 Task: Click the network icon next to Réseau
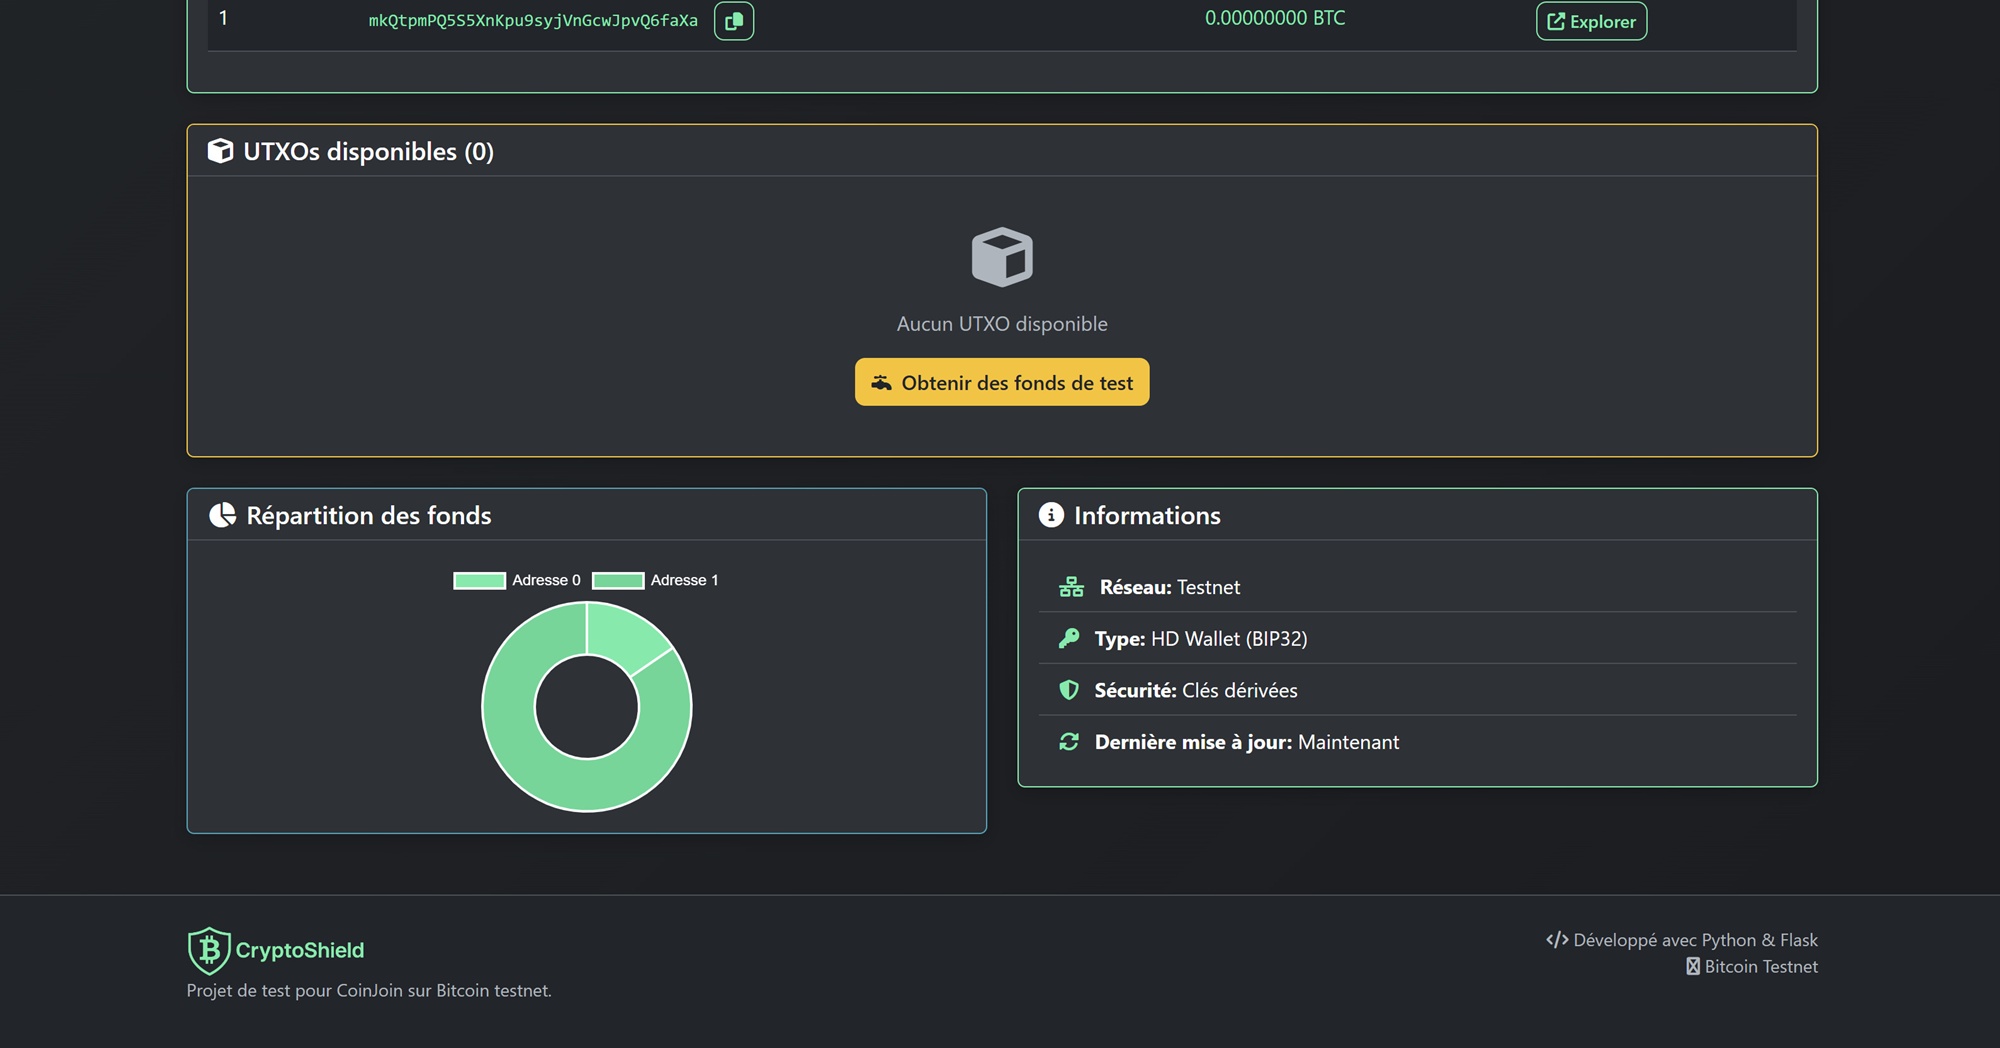coord(1070,587)
